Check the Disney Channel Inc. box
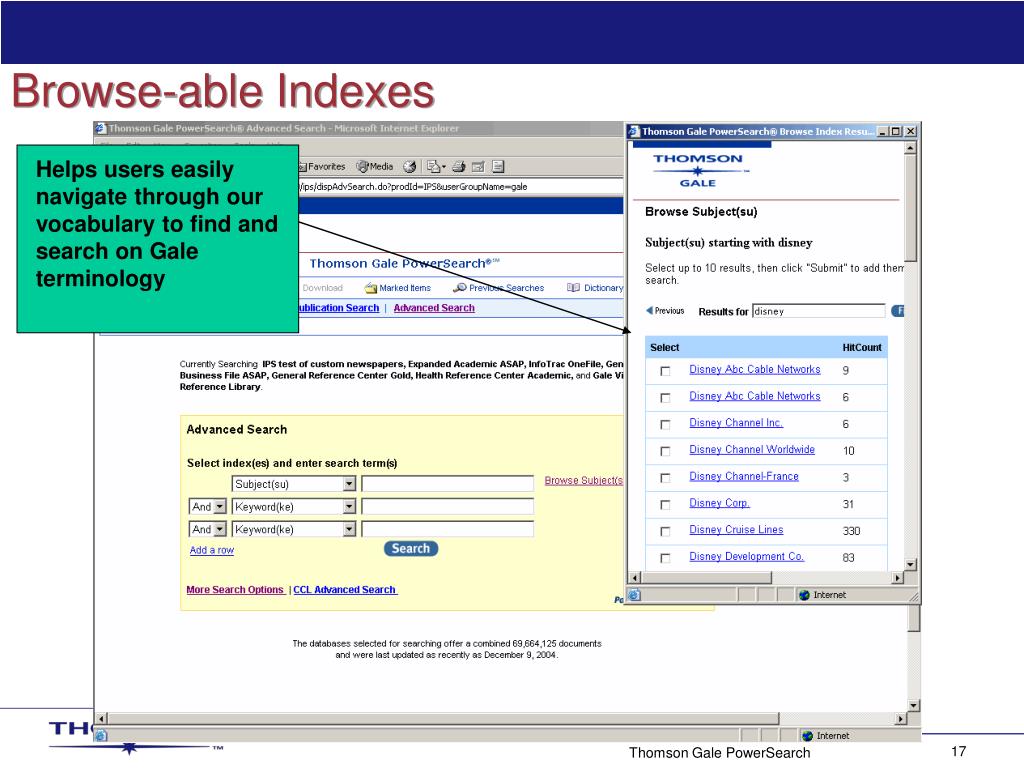 coord(665,424)
